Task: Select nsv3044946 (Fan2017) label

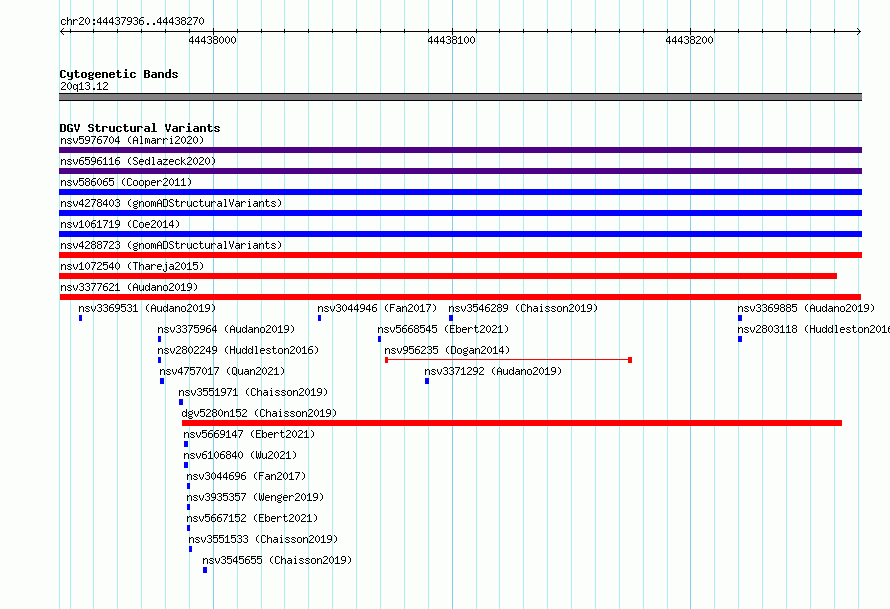Action: (377, 308)
